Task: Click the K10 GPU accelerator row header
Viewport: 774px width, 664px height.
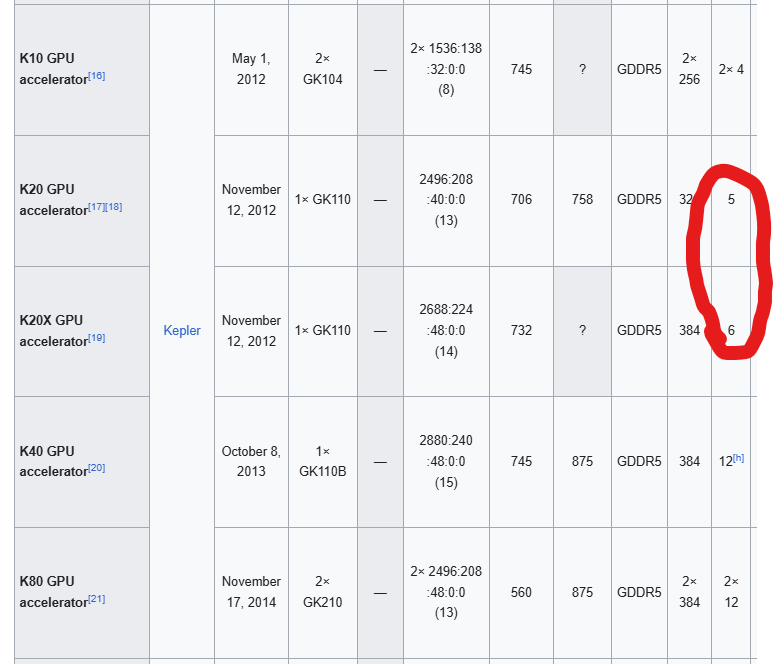Action: (82, 70)
